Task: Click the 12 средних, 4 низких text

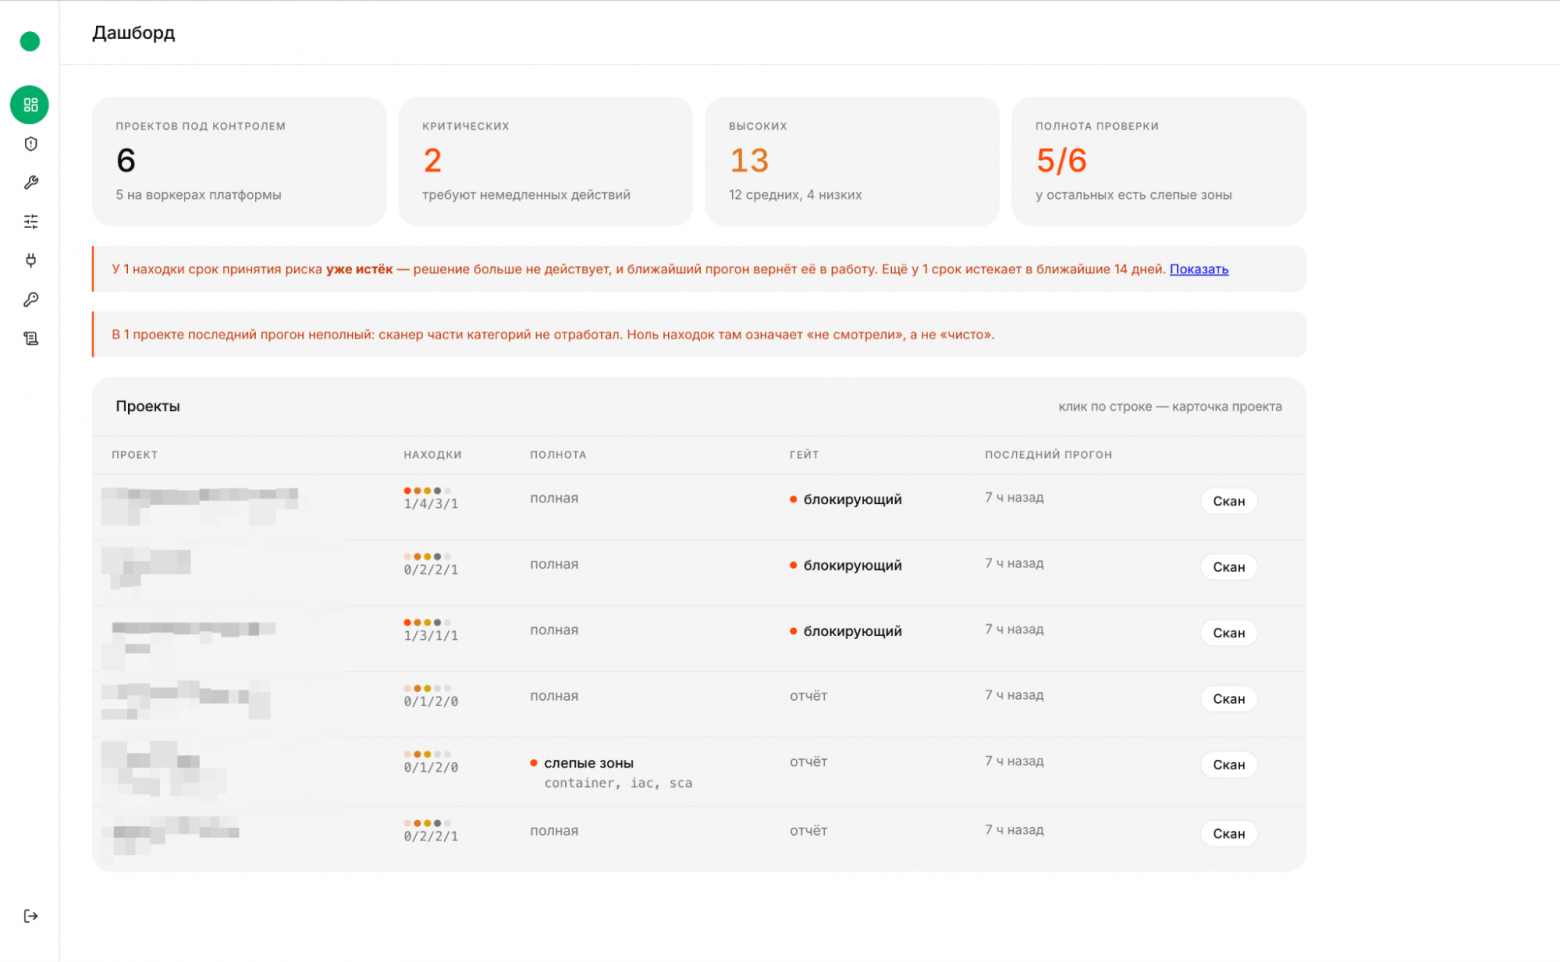Action: pyautogui.click(x=795, y=195)
